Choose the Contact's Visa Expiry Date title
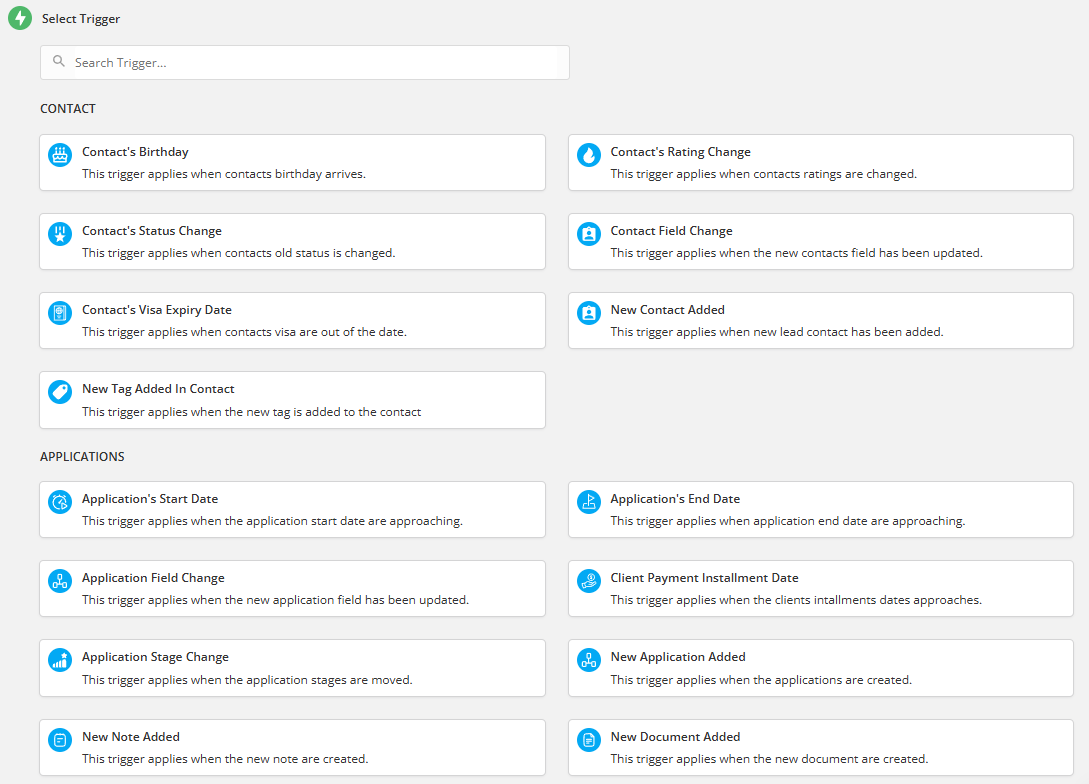Image resolution: width=1089 pixels, height=784 pixels. pos(156,310)
